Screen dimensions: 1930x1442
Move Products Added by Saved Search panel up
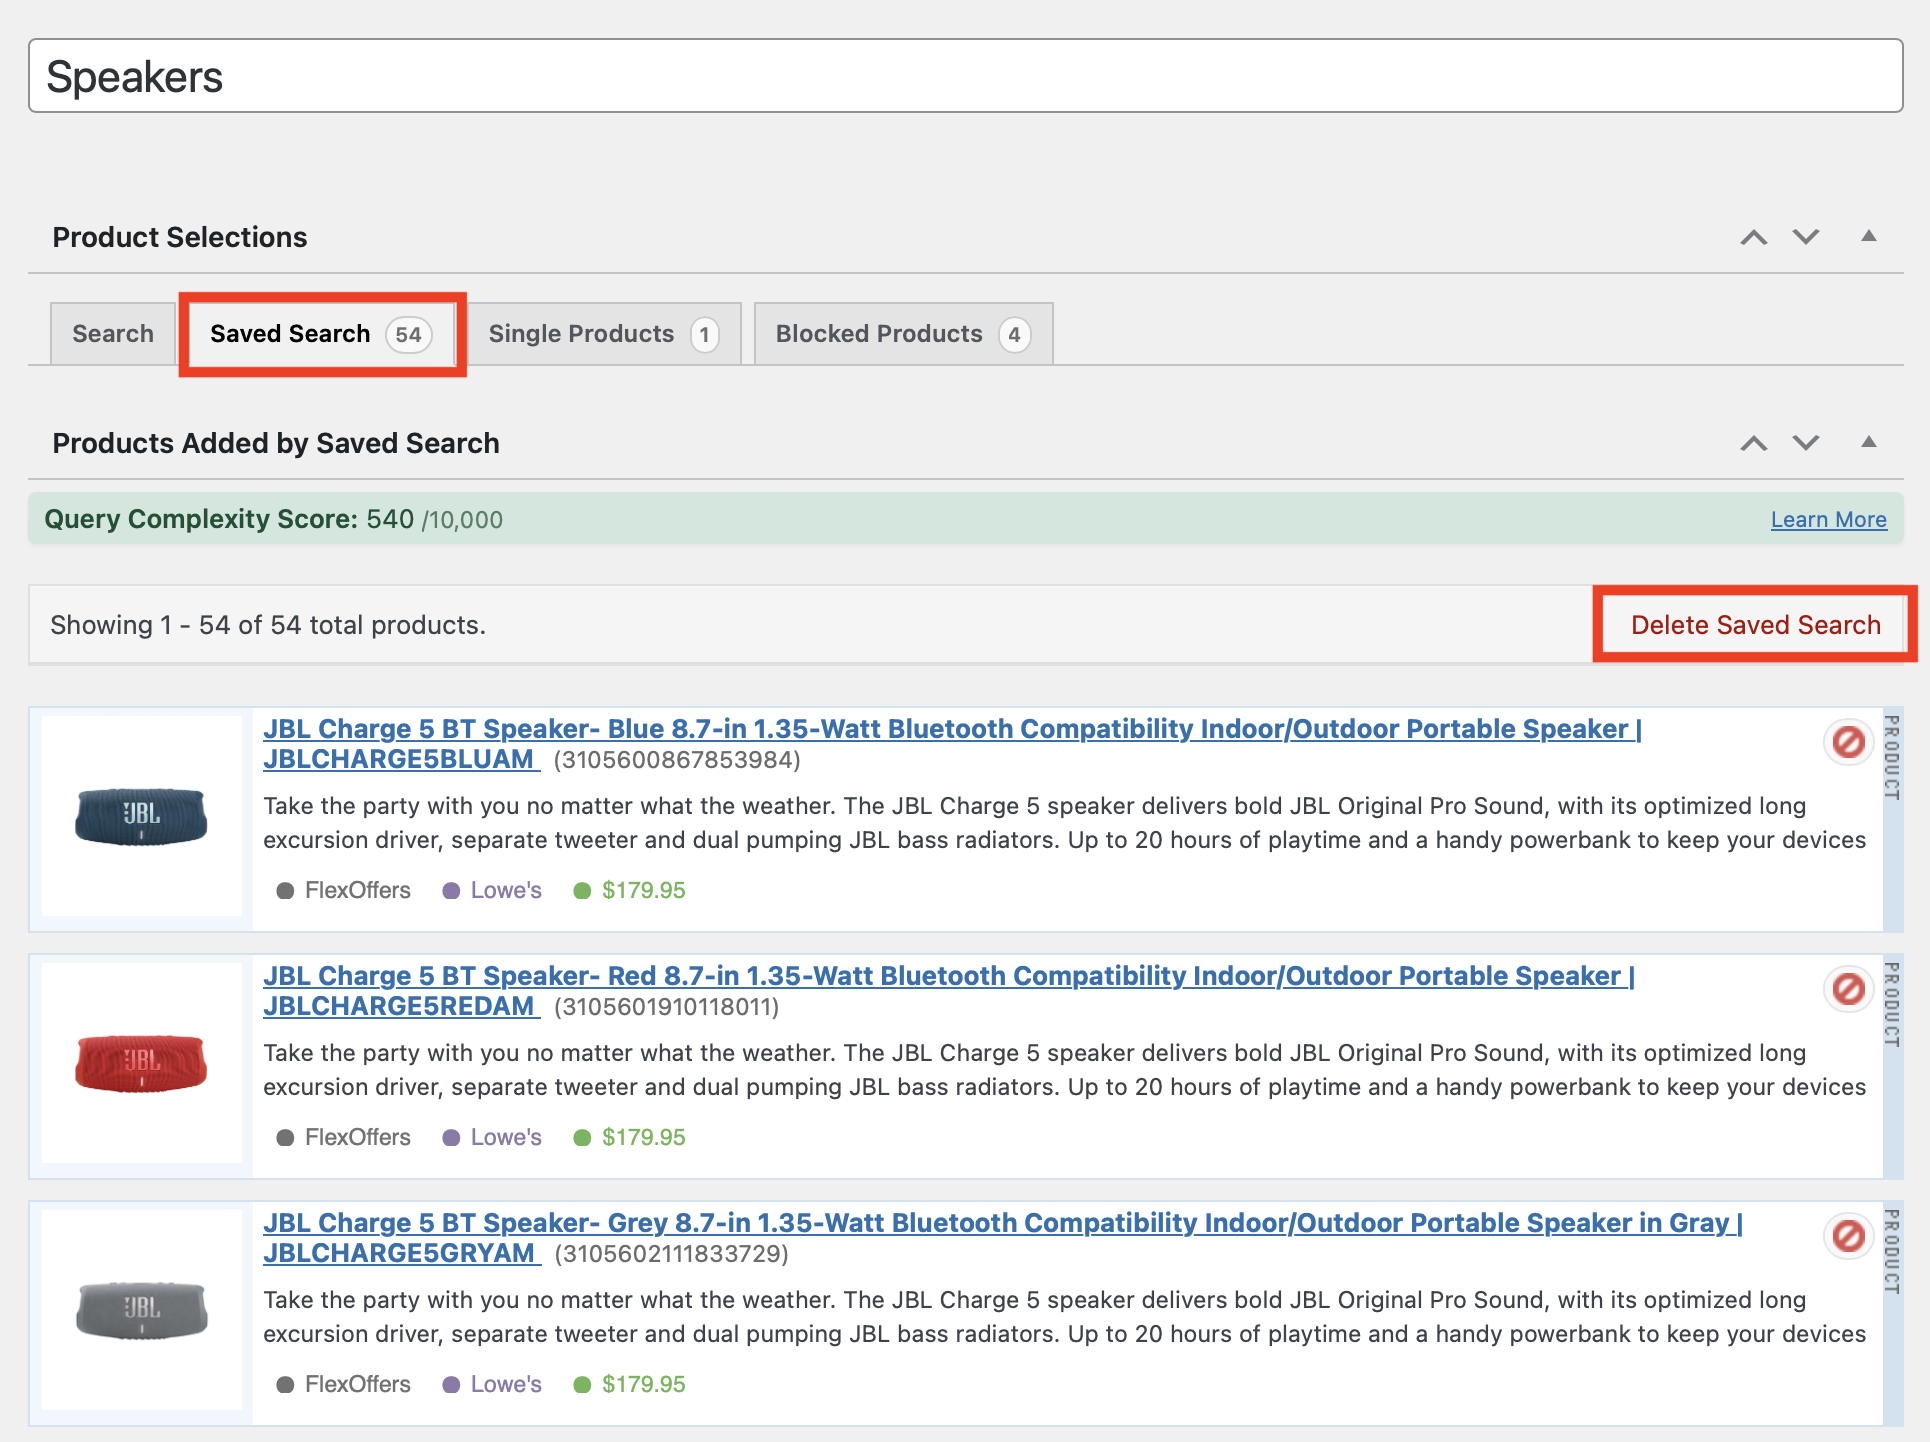pos(1753,443)
